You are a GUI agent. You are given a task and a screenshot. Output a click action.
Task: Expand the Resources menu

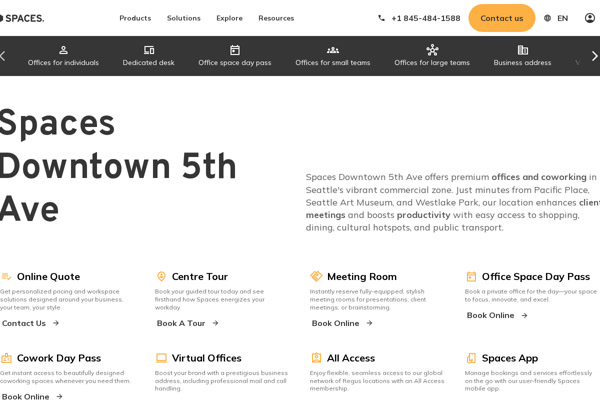(x=276, y=18)
